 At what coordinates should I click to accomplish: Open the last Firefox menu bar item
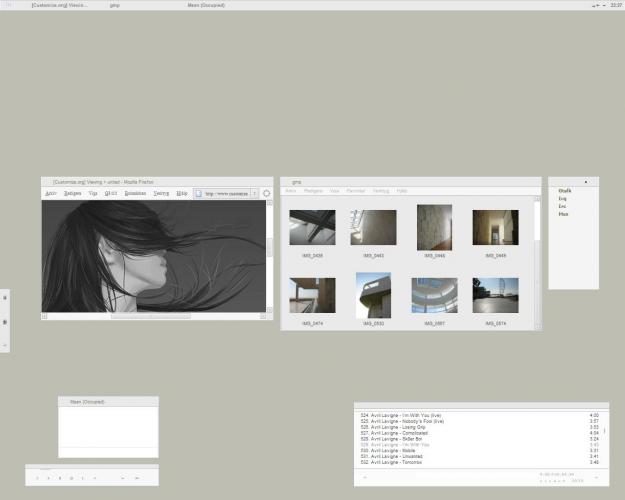coord(181,193)
